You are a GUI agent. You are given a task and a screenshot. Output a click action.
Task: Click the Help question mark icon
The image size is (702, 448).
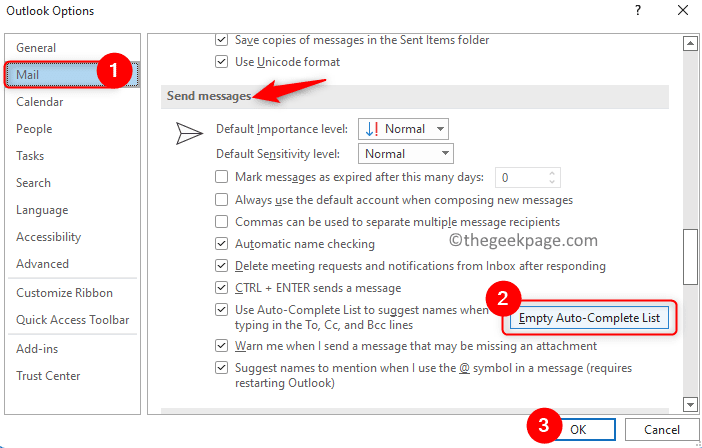pyautogui.click(x=638, y=10)
